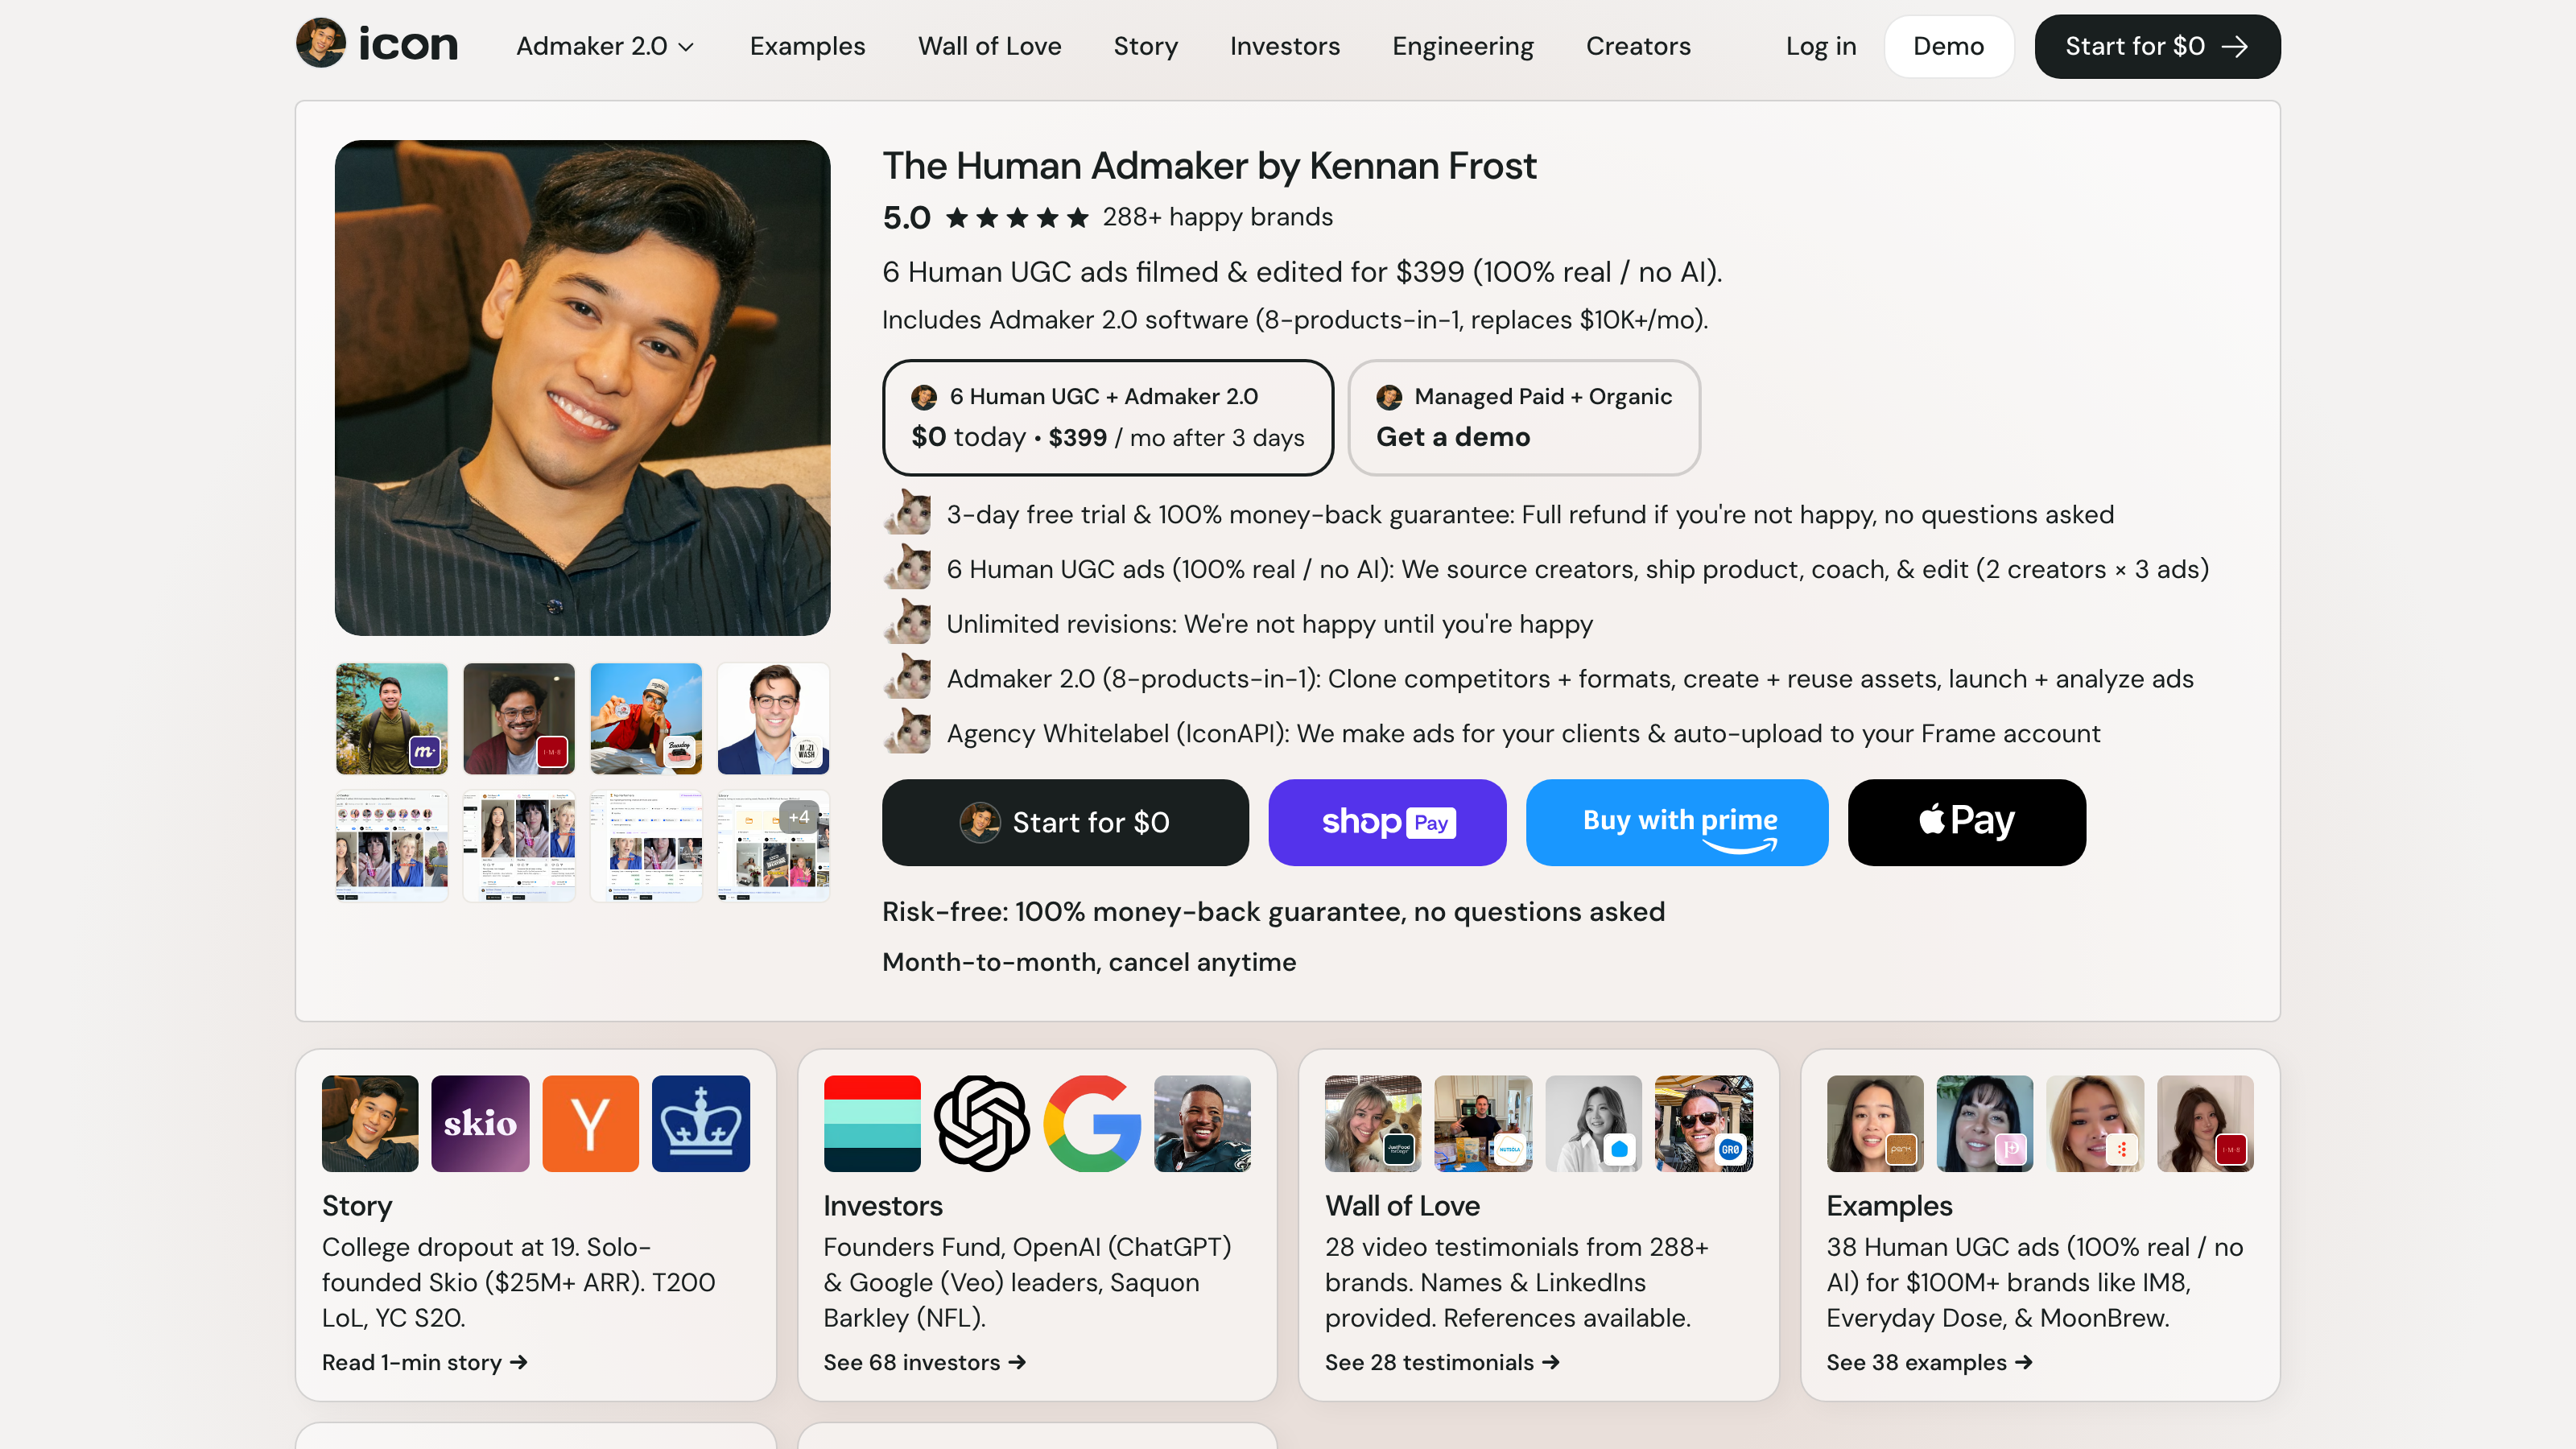Open the +4 more images thumbnail

(773, 846)
